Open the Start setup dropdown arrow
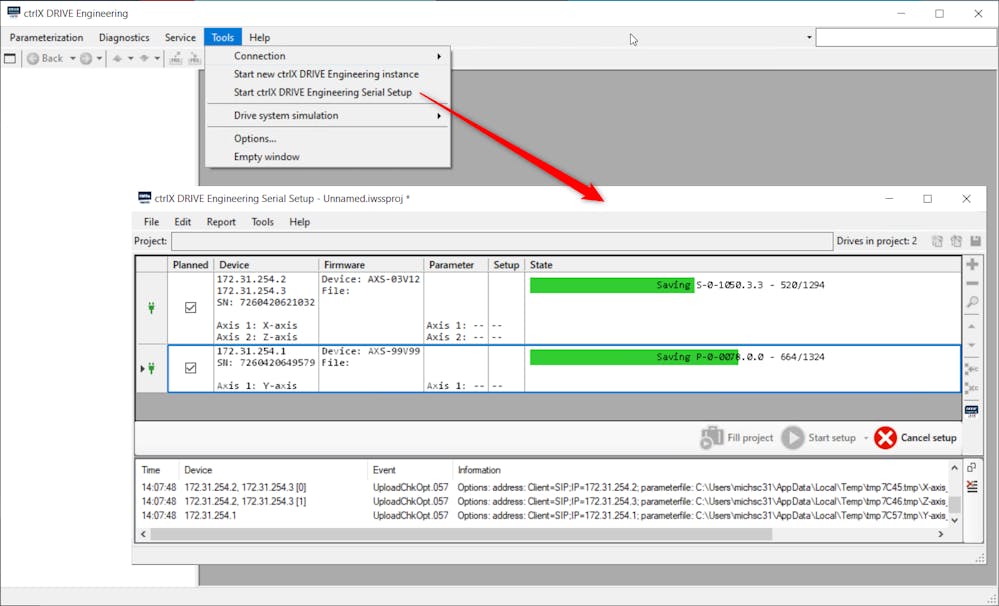The height and width of the screenshot is (606, 999). tap(866, 438)
